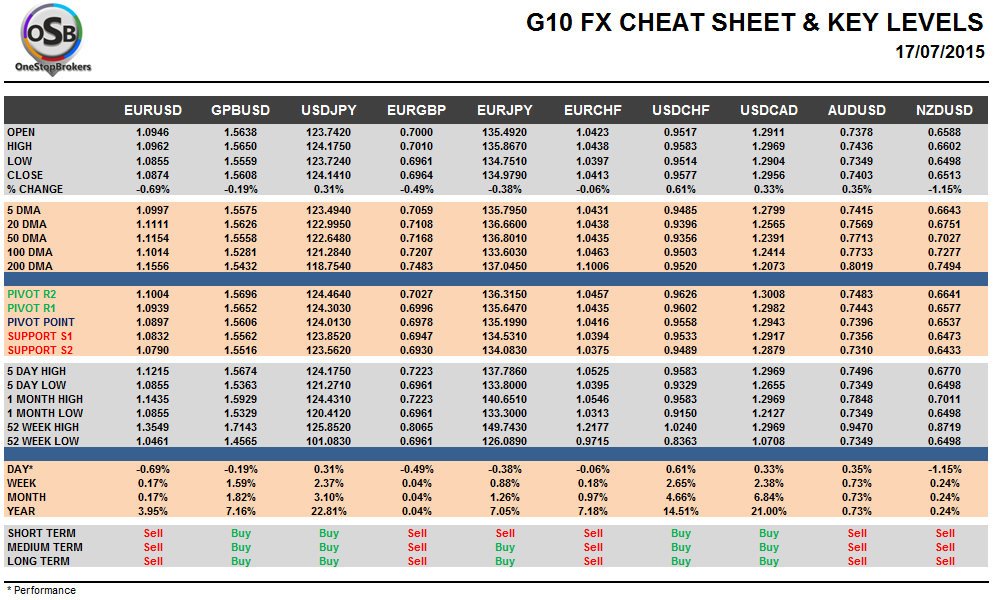Image resolution: width=1004 pixels, height=600 pixels.
Task: Click the G10 FX Cheat Sheet title
Action: (754, 23)
